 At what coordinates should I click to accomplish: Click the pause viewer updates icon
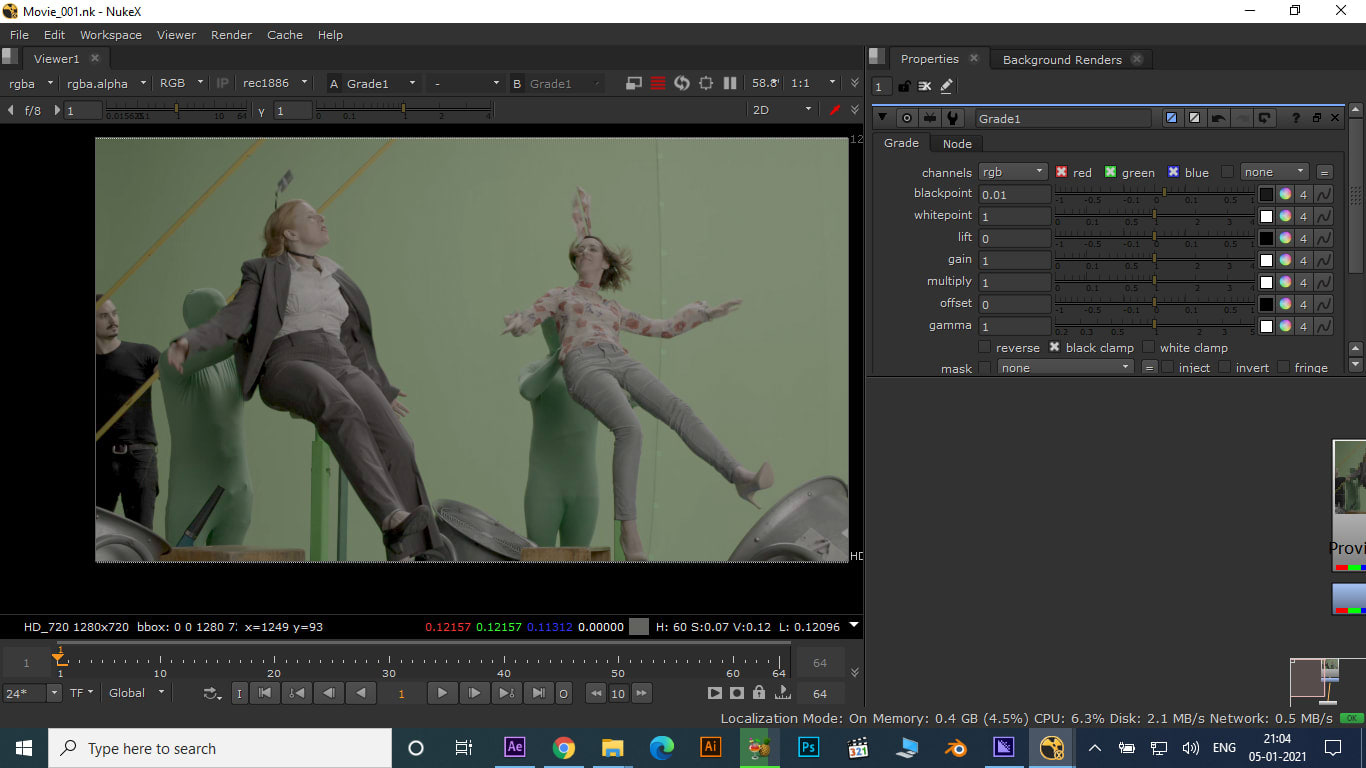[730, 83]
